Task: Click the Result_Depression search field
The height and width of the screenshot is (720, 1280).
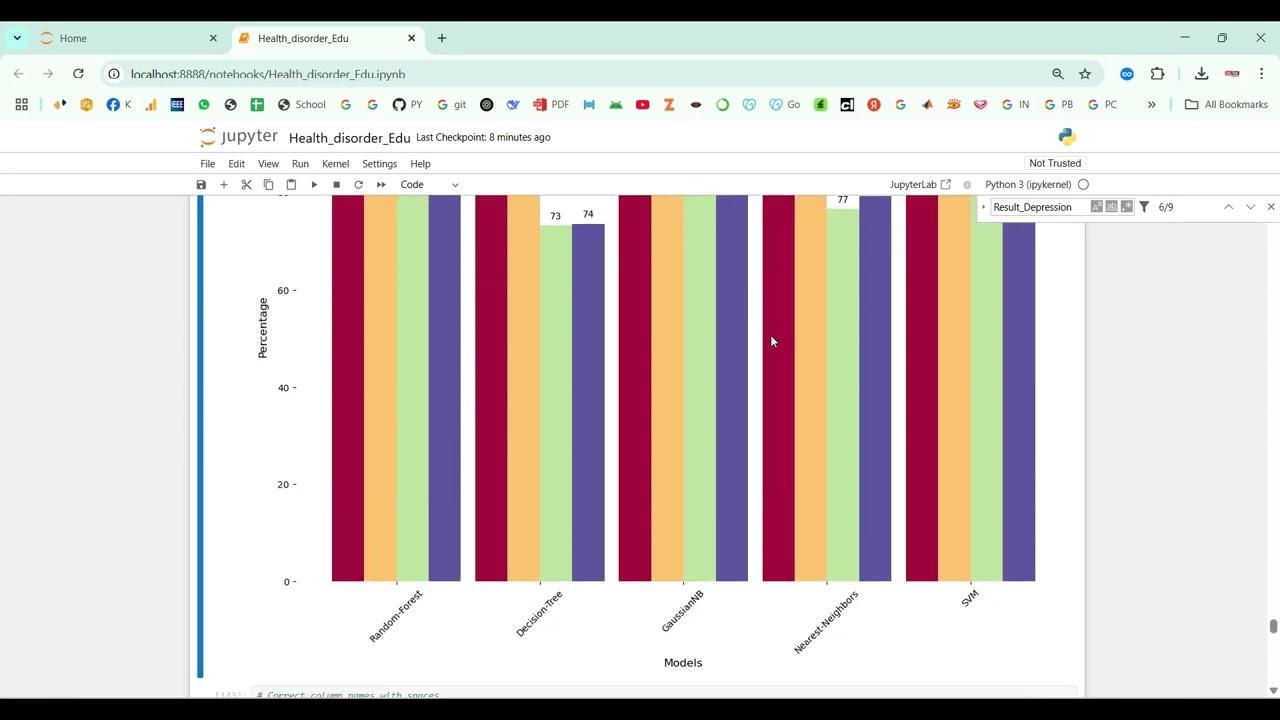Action: point(1040,207)
